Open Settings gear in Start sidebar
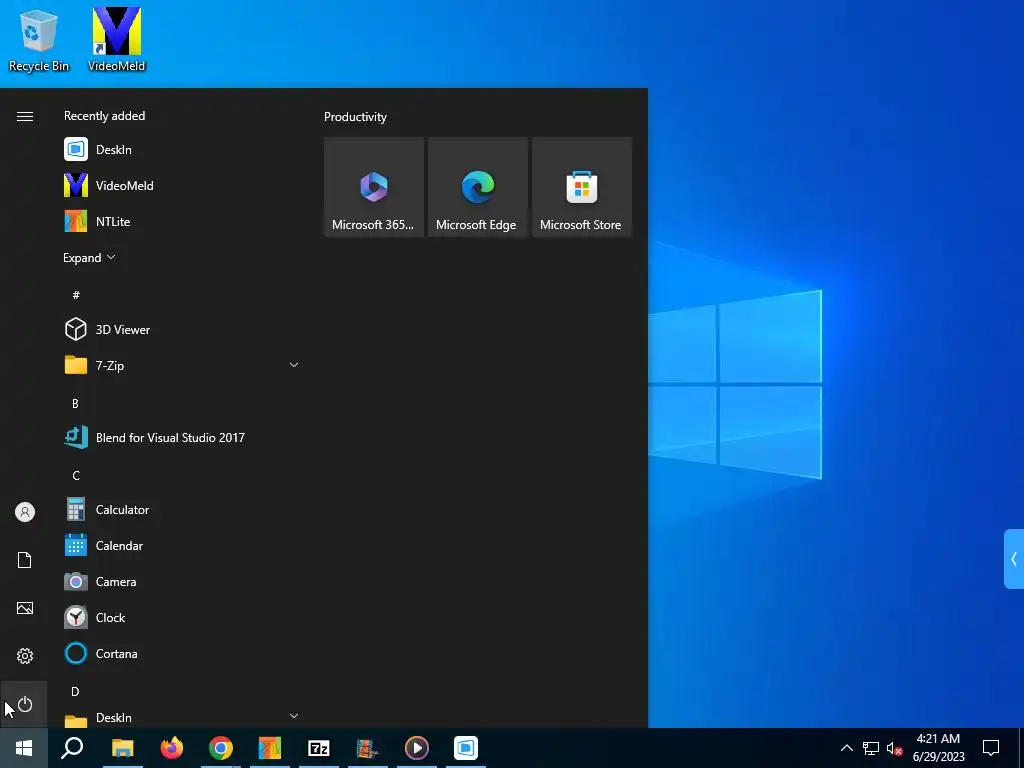The width and height of the screenshot is (1024, 768). click(x=25, y=656)
